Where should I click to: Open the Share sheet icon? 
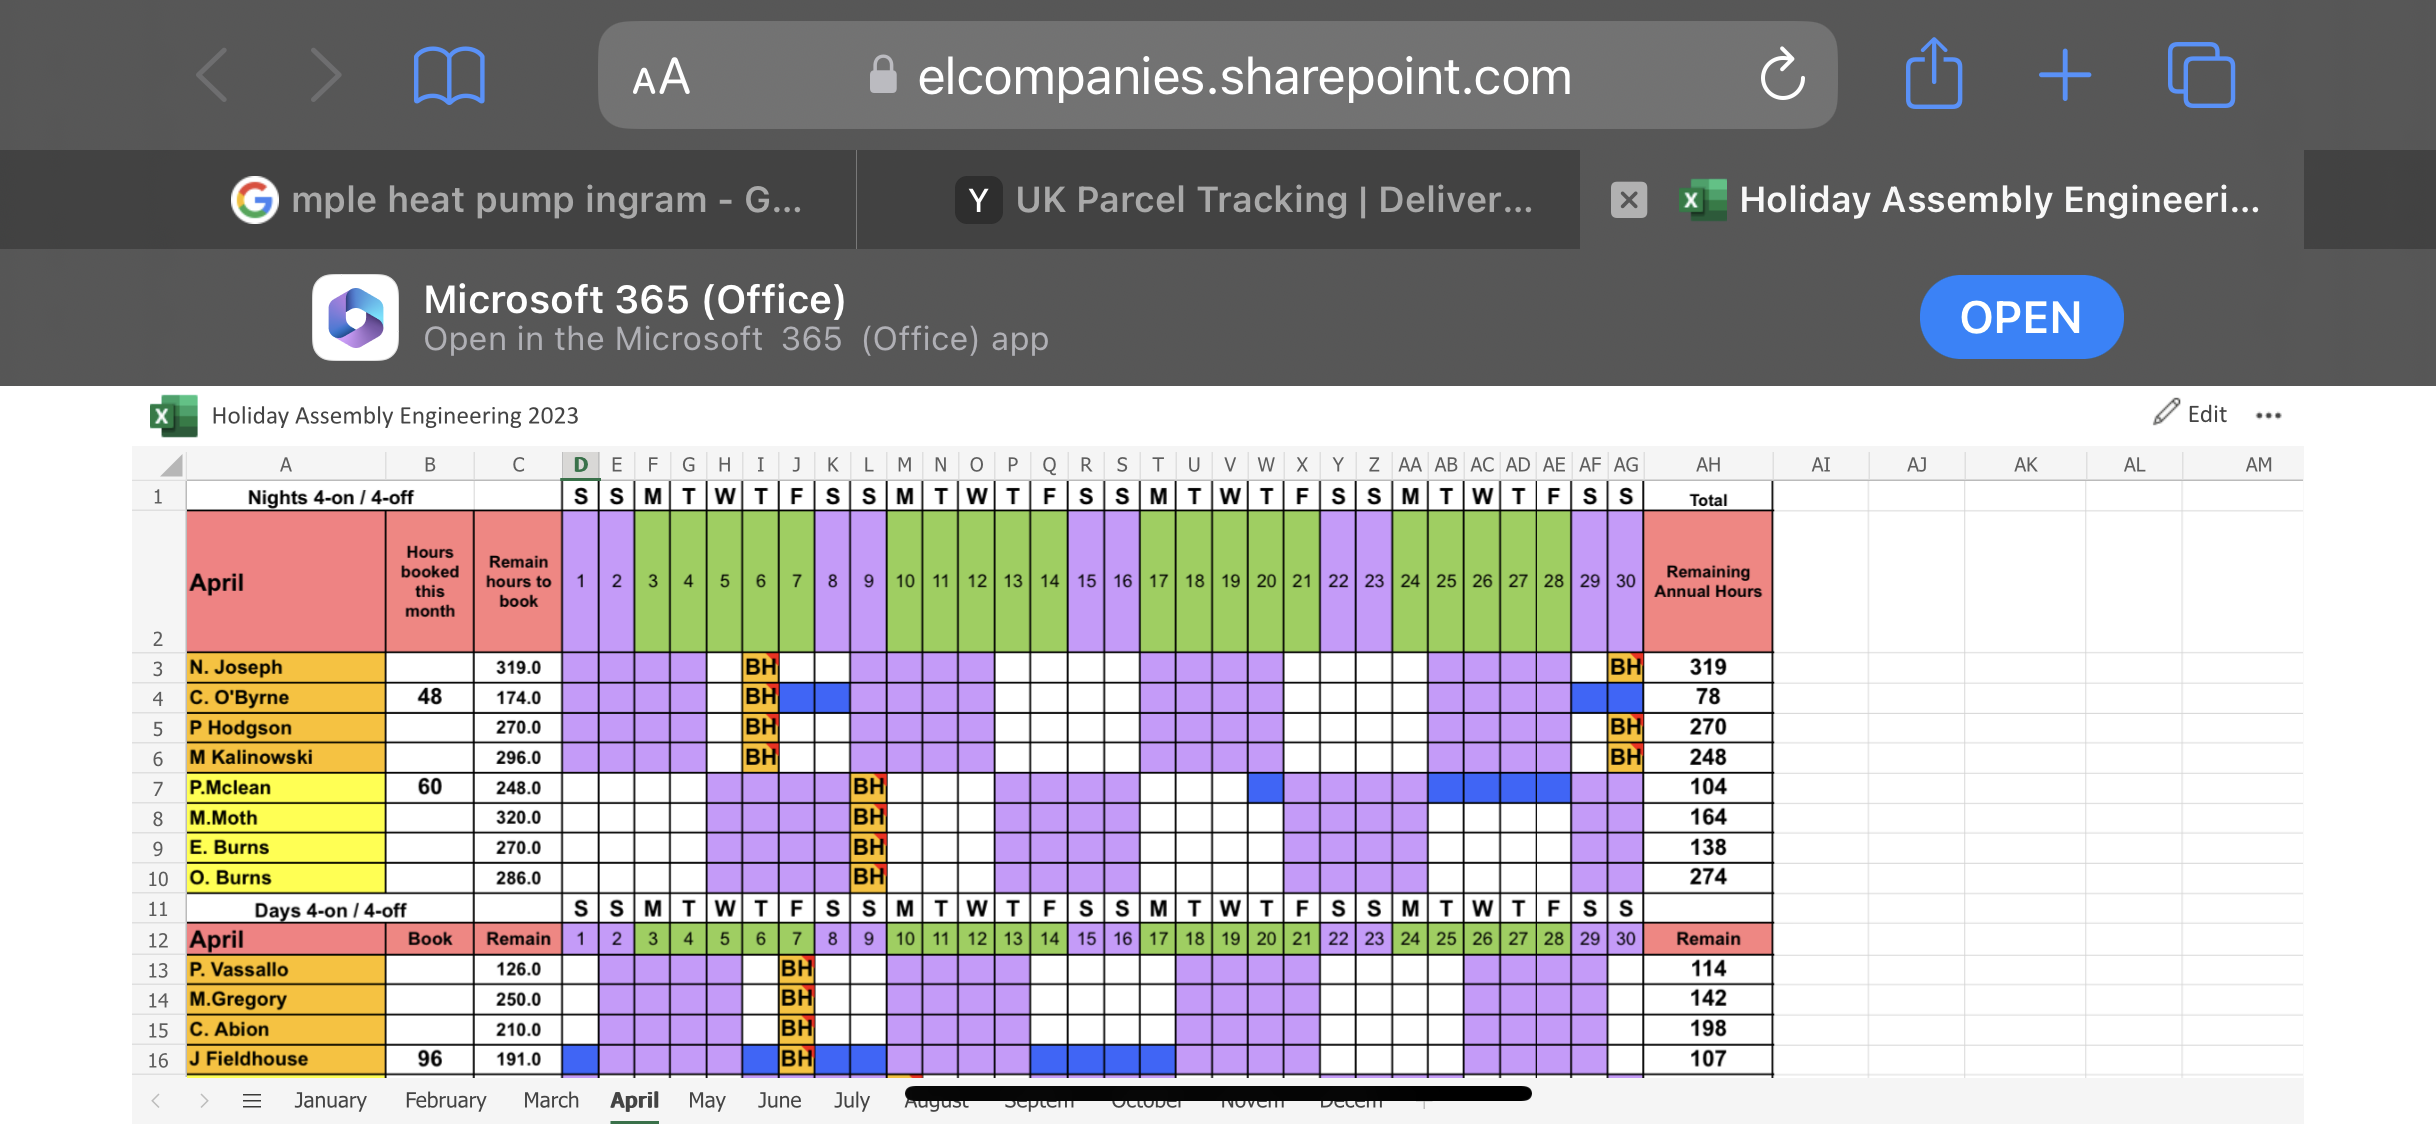pos(1933,74)
